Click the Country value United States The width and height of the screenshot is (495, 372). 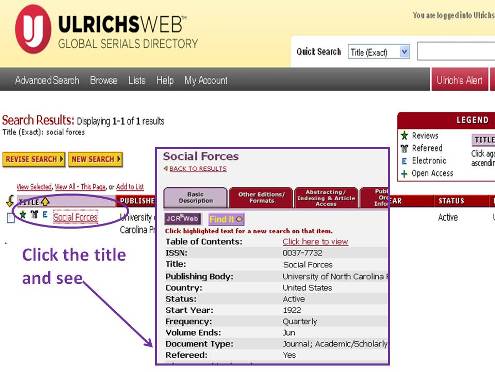tap(307, 288)
